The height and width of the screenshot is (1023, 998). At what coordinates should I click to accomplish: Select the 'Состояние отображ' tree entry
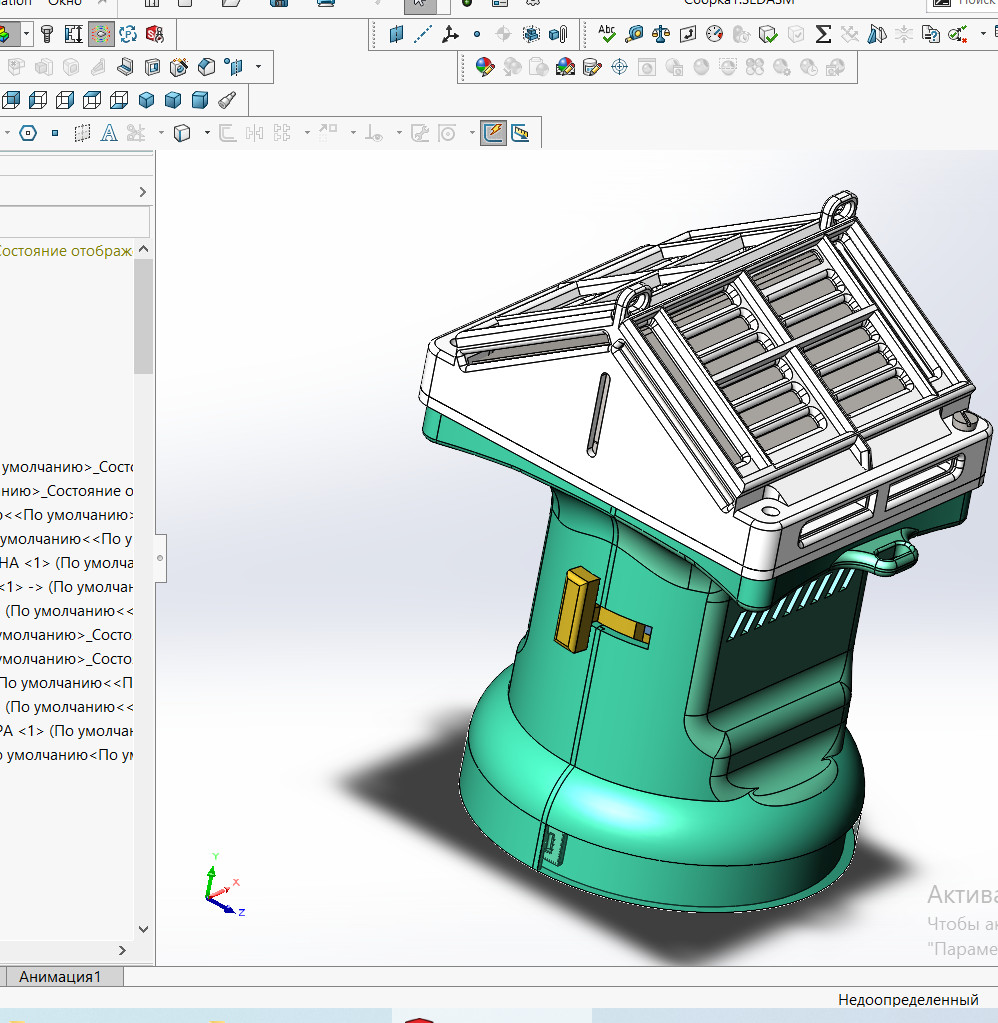[x=66, y=251]
